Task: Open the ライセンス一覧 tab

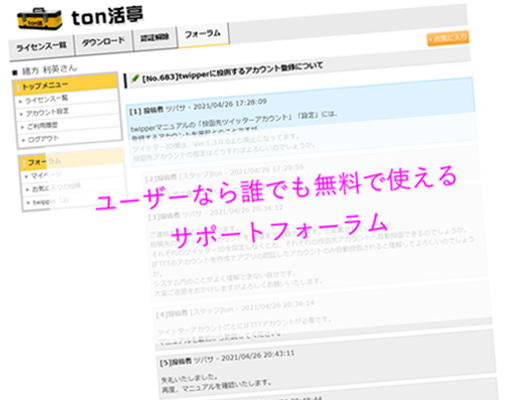Action: [x=41, y=47]
